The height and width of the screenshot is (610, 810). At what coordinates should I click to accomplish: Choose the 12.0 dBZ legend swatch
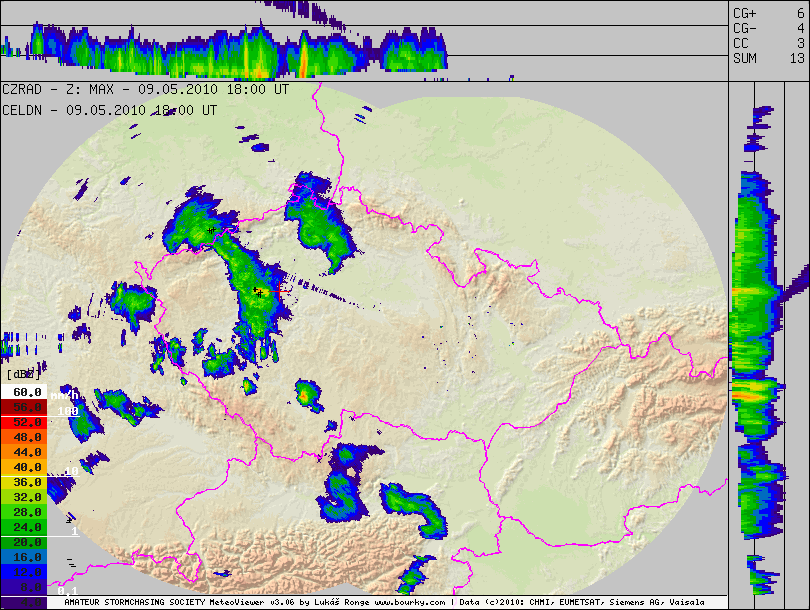tap(24, 572)
